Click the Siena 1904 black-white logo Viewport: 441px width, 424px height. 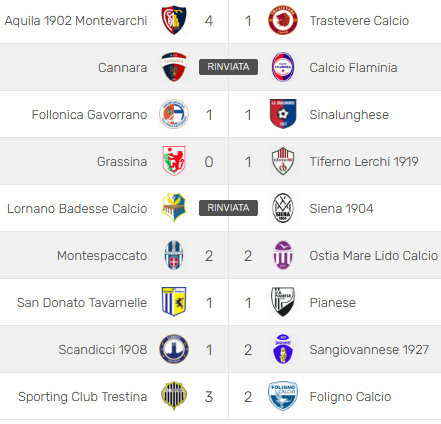(283, 208)
